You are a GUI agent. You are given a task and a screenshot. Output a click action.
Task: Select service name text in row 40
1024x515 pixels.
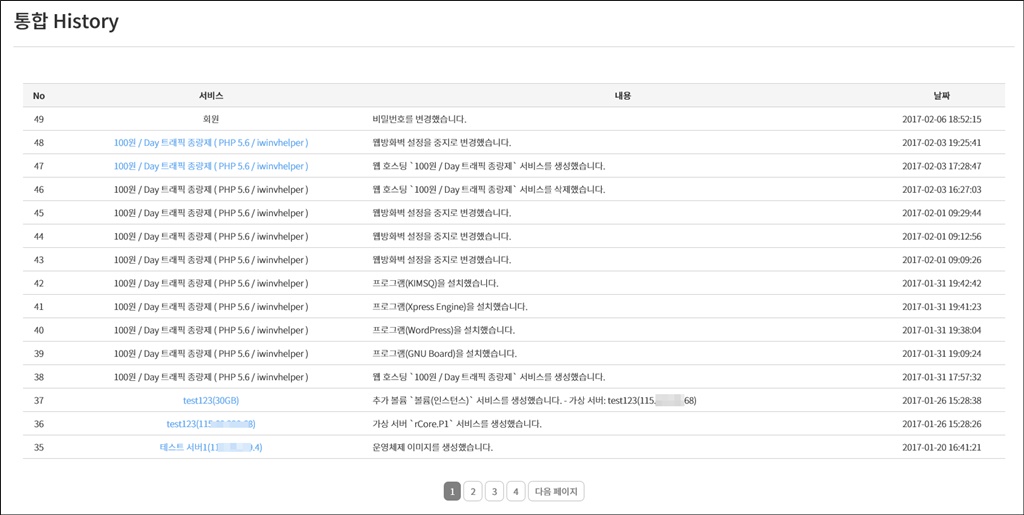[211, 330]
